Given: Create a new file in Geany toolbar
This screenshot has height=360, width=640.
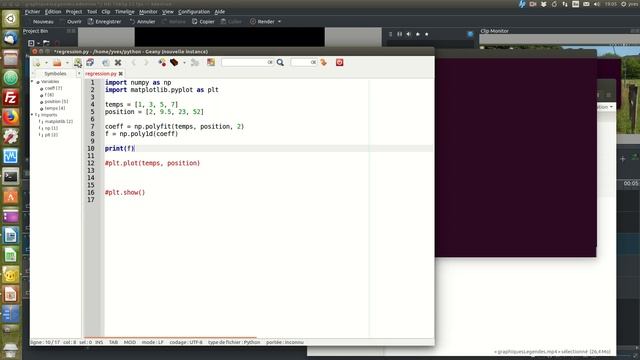Looking at the screenshot, I should click(37, 62).
